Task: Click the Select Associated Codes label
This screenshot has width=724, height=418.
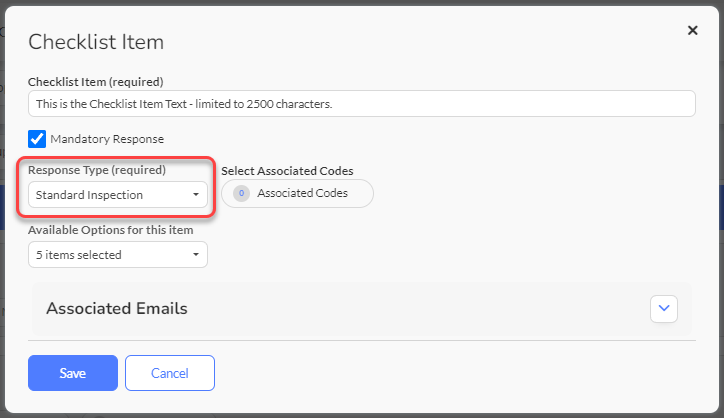Action: [287, 171]
